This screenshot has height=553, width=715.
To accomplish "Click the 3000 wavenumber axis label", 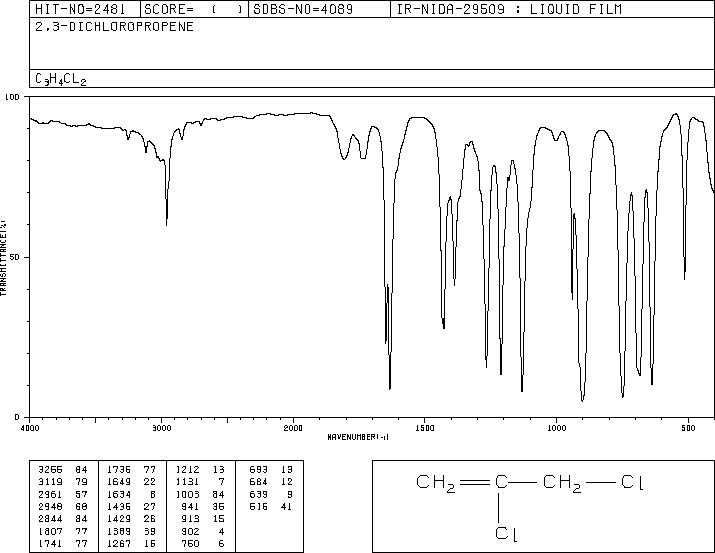I will pos(161,428).
